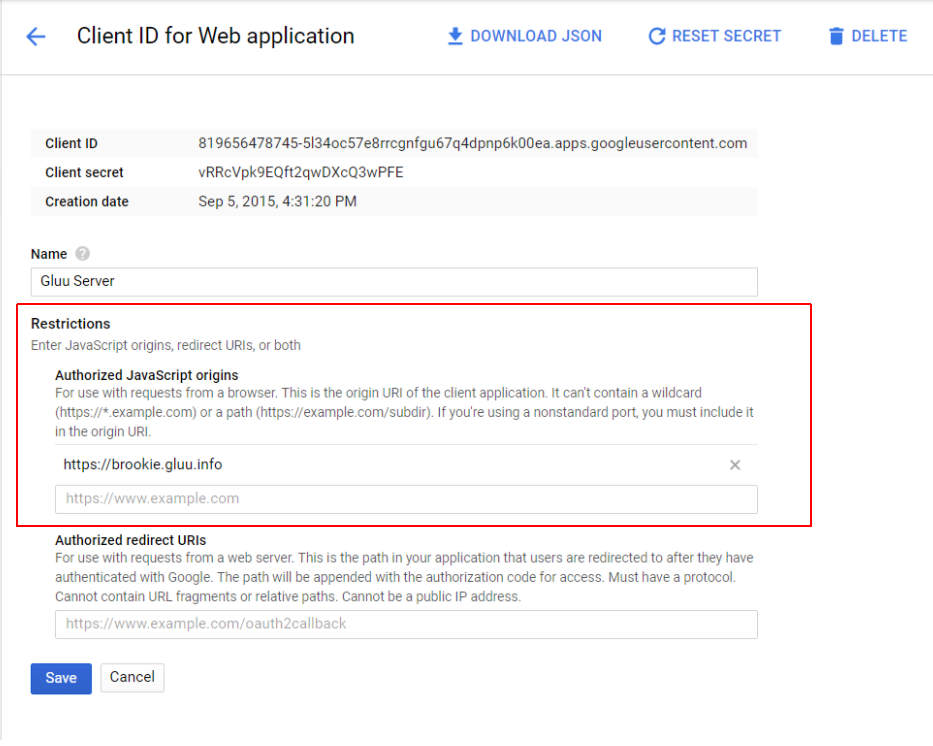The width and height of the screenshot is (933, 746).
Task: Click the Client ID for Web application title
Action: point(215,36)
